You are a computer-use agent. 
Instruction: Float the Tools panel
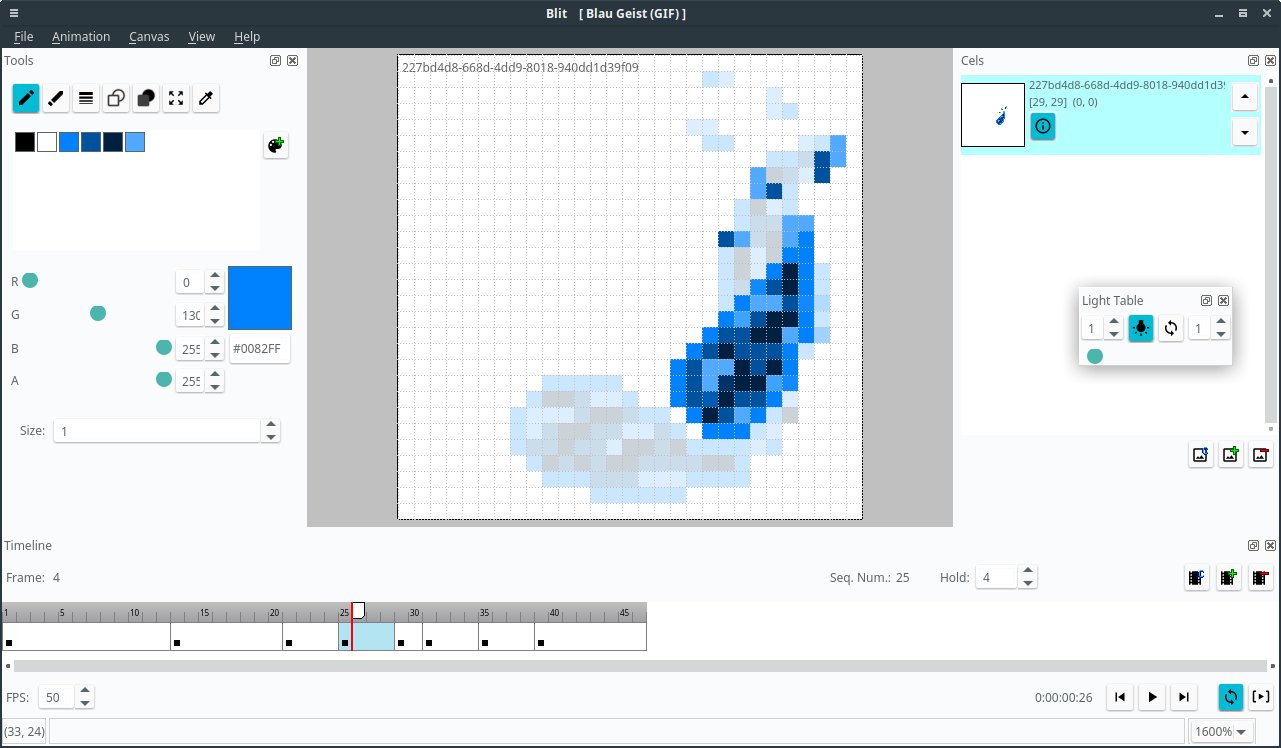click(x=276, y=61)
